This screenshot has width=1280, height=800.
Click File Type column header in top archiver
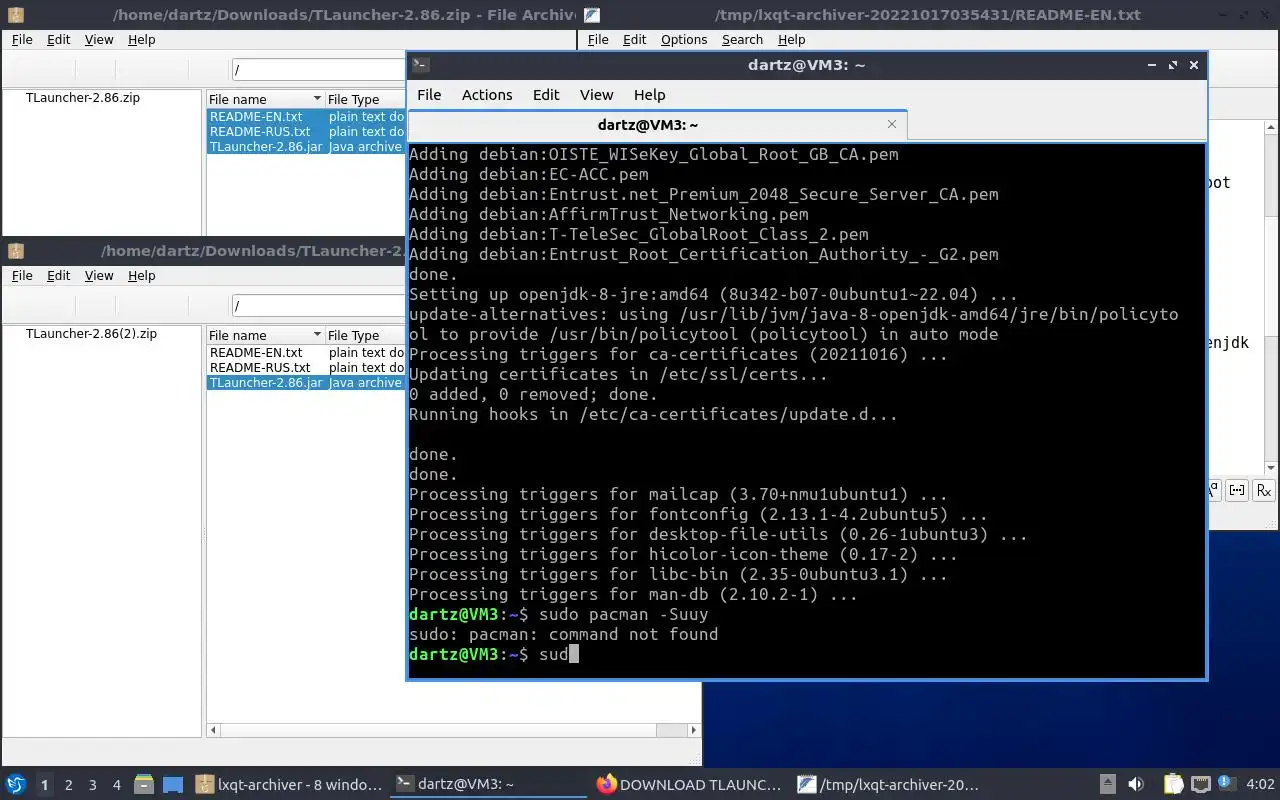point(365,99)
